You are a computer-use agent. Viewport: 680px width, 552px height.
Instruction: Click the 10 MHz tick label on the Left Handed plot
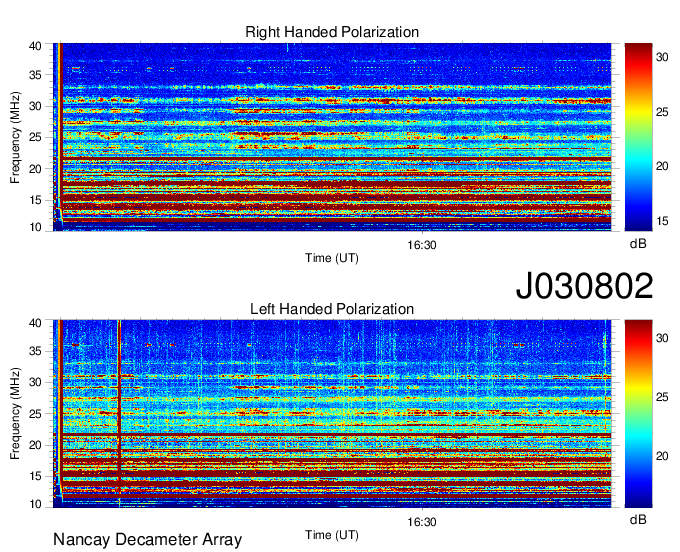[x=35, y=504]
